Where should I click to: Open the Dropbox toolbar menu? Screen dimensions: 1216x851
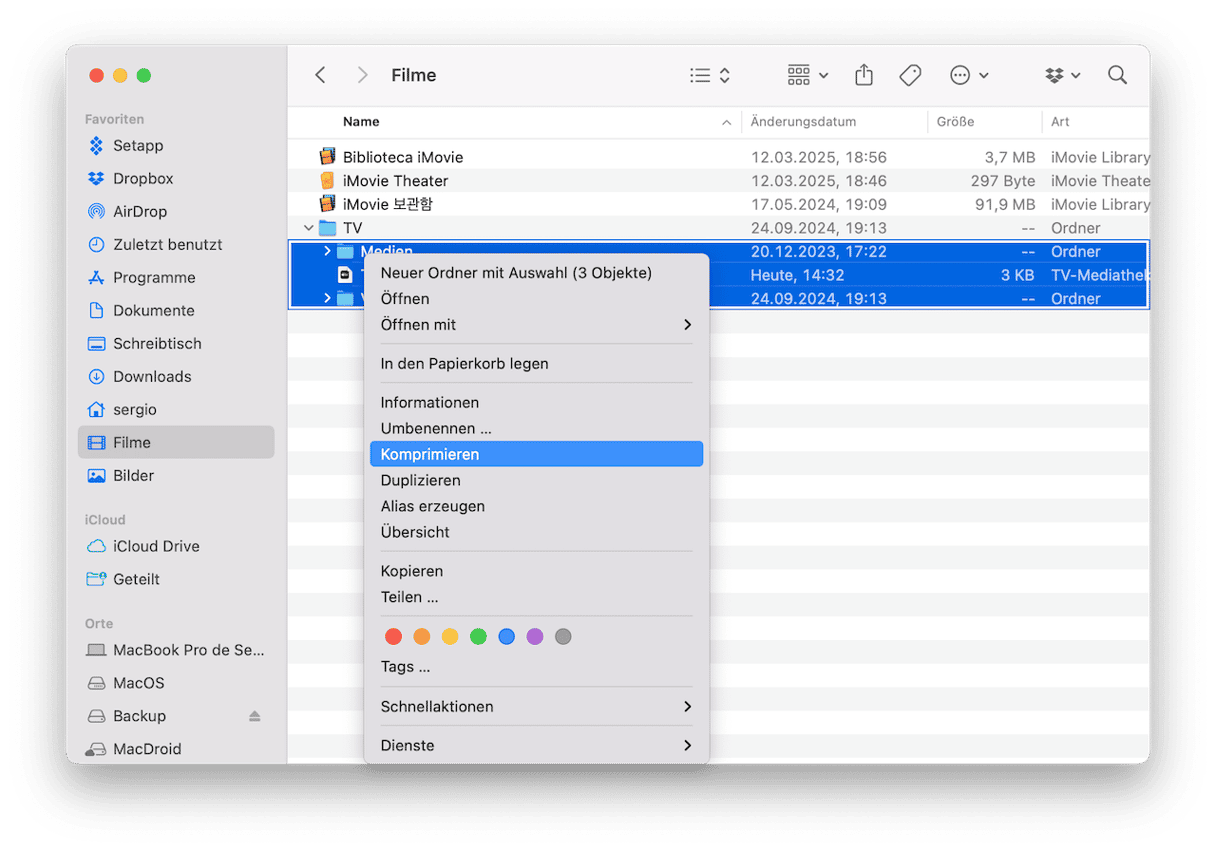pos(1062,76)
